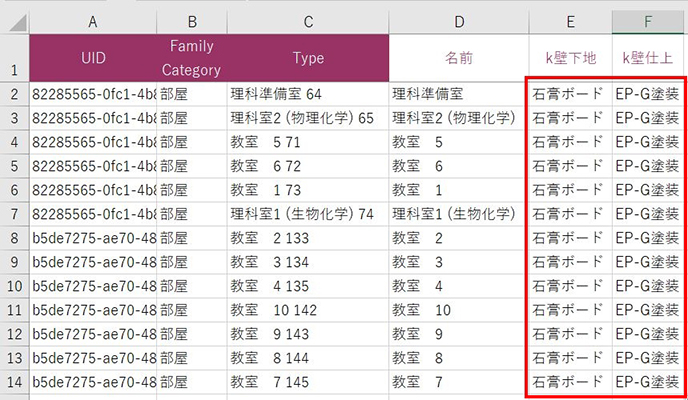Viewport: 688px width, 400px height.
Task: Select UID cell in row 2
Action: coord(93,94)
